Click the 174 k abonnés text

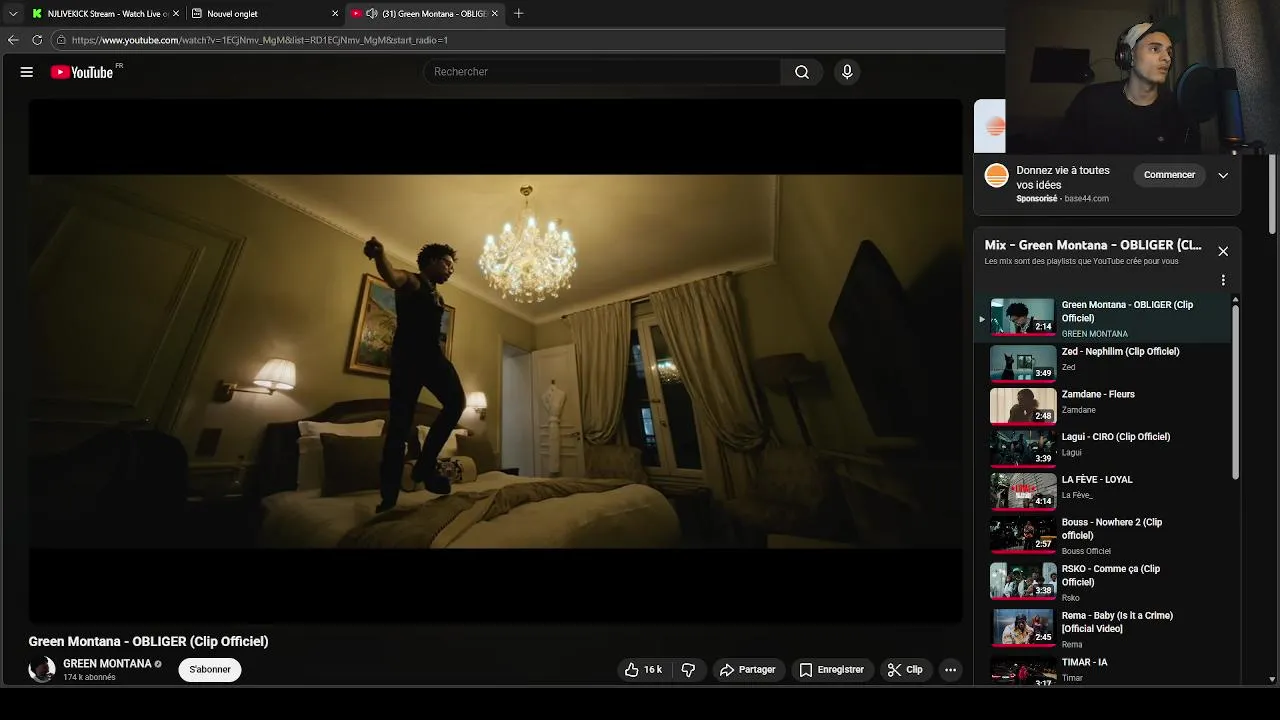[89, 678]
